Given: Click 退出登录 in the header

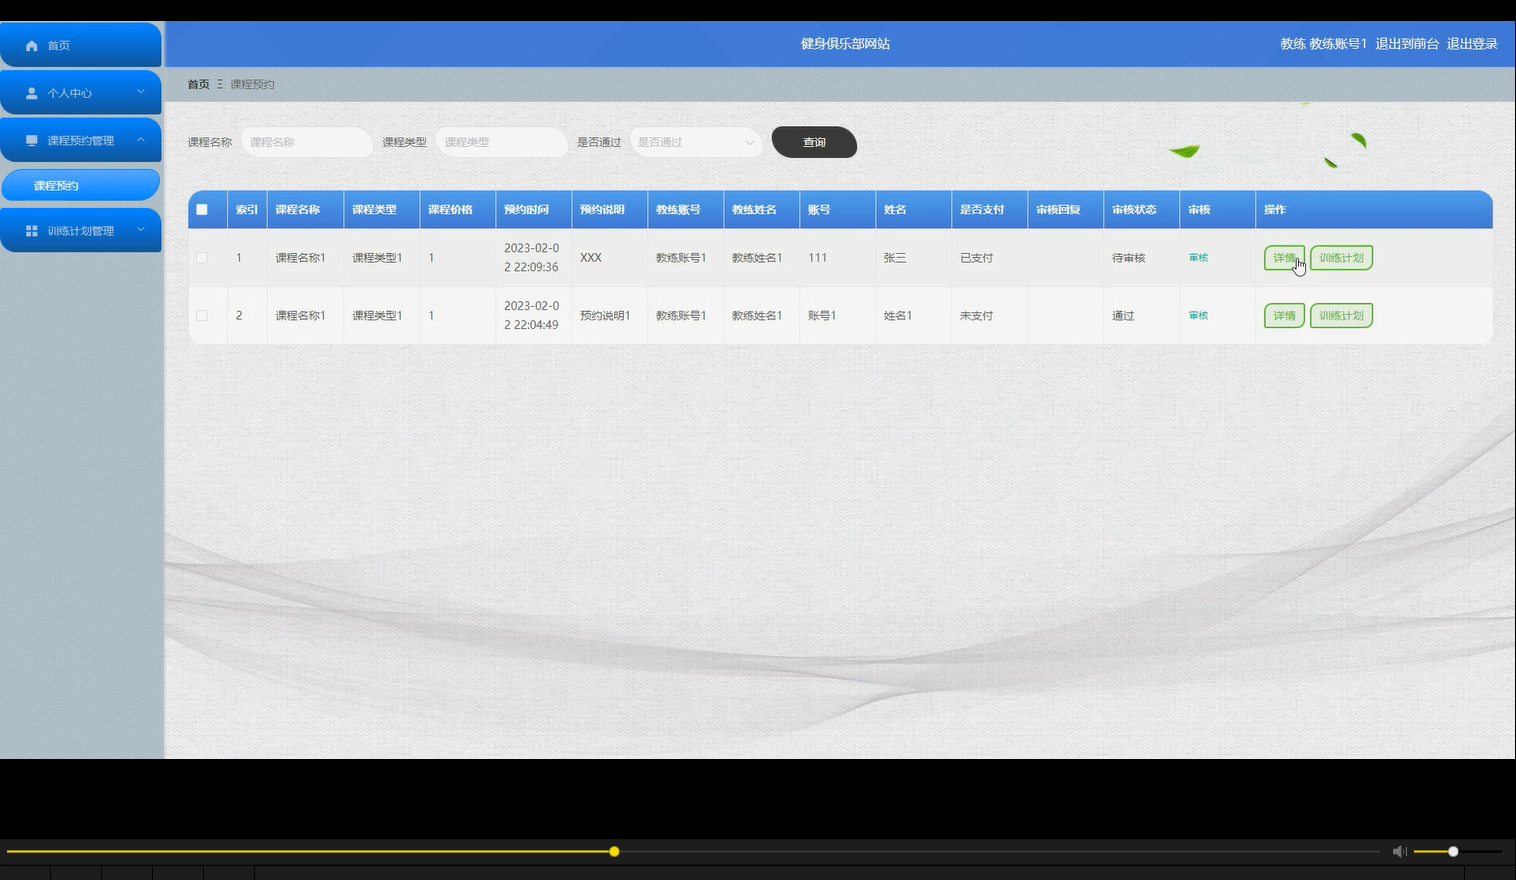Looking at the screenshot, I should pyautogui.click(x=1472, y=44).
